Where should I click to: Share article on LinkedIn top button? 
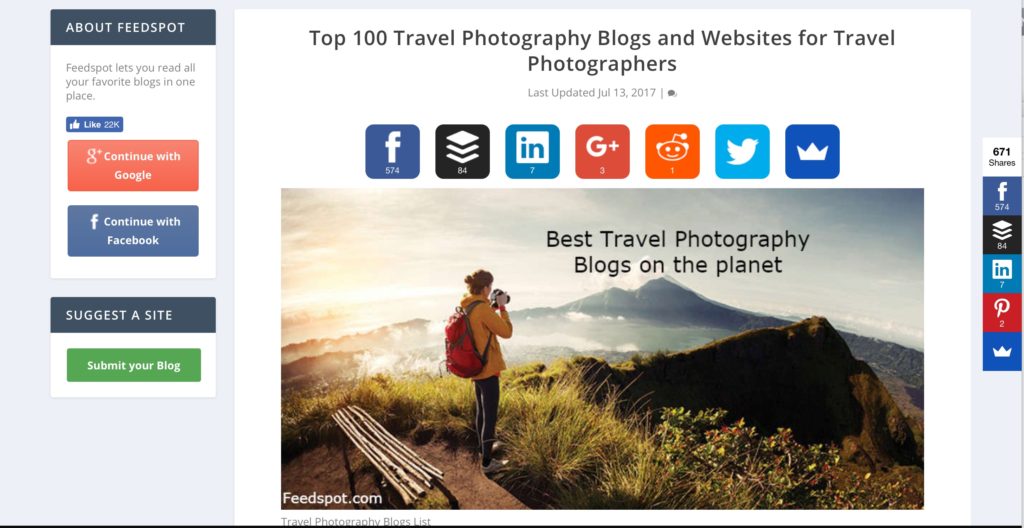point(532,152)
